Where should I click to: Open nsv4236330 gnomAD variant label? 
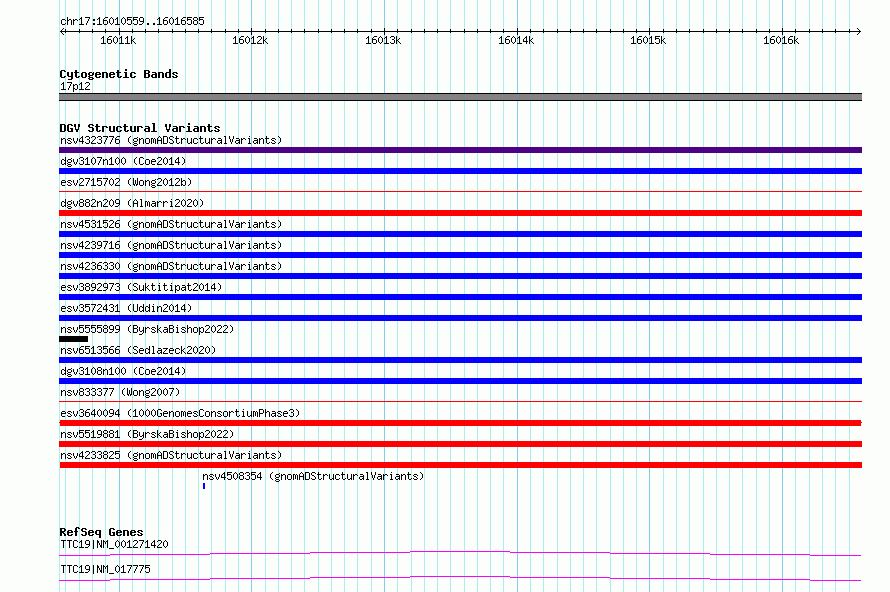point(171,266)
